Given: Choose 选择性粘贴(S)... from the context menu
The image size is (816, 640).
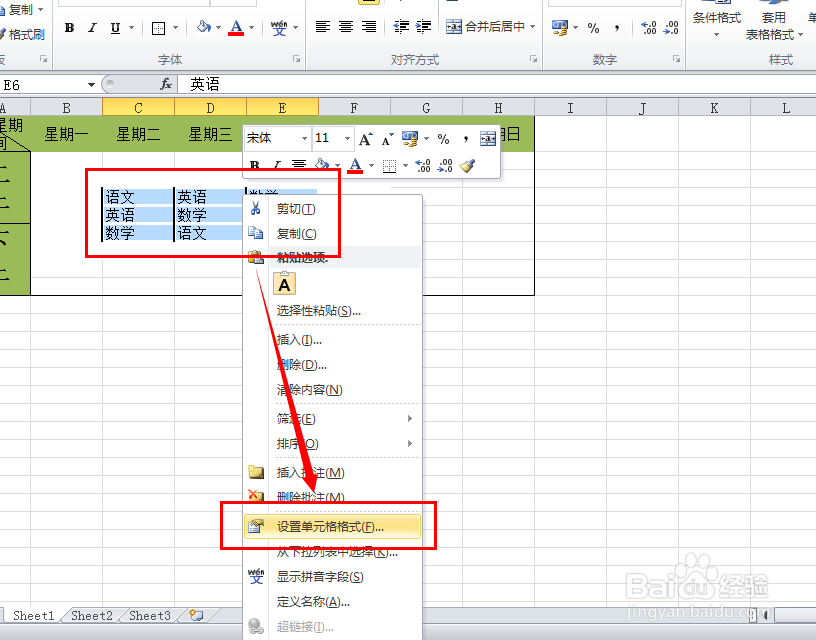Looking at the screenshot, I should (333, 311).
